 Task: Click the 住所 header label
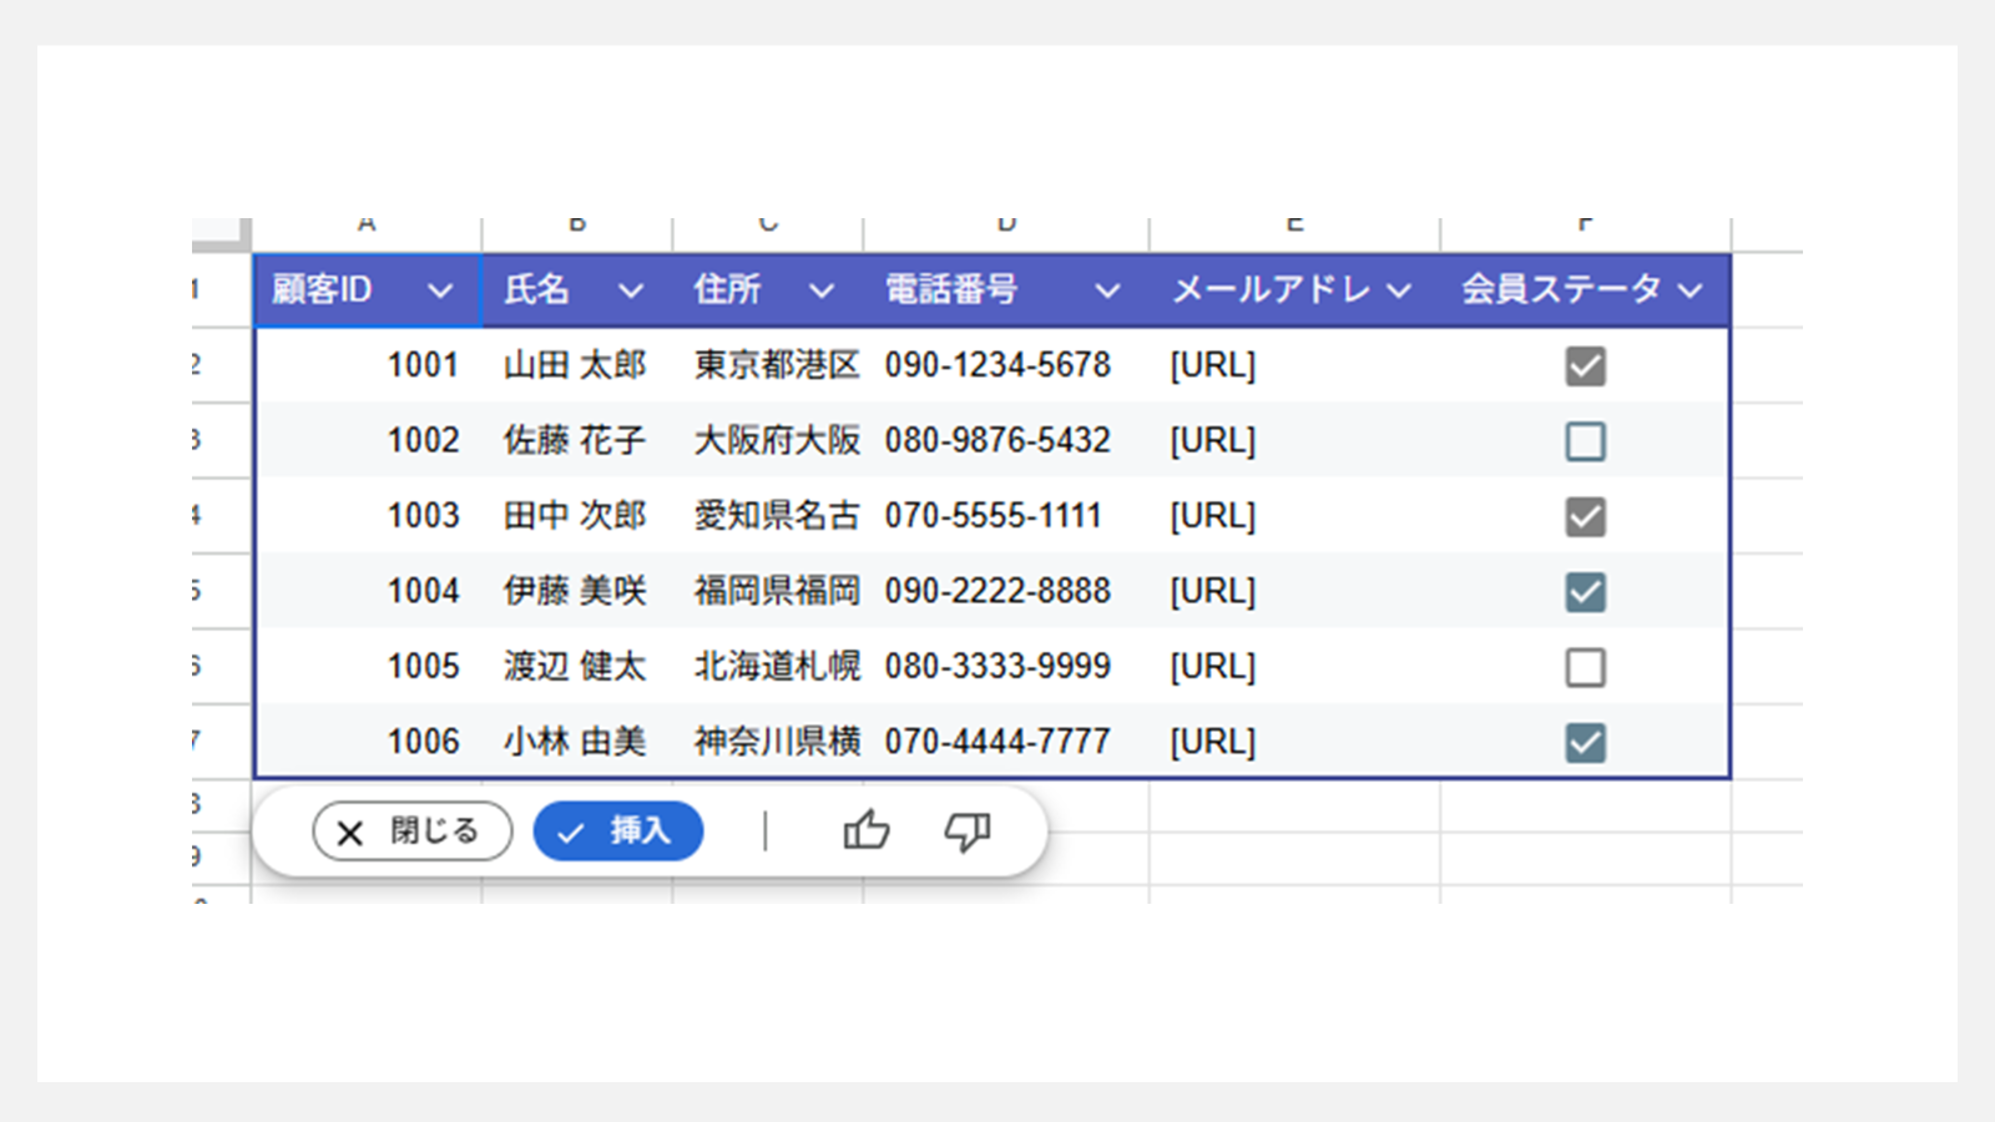[x=728, y=290]
